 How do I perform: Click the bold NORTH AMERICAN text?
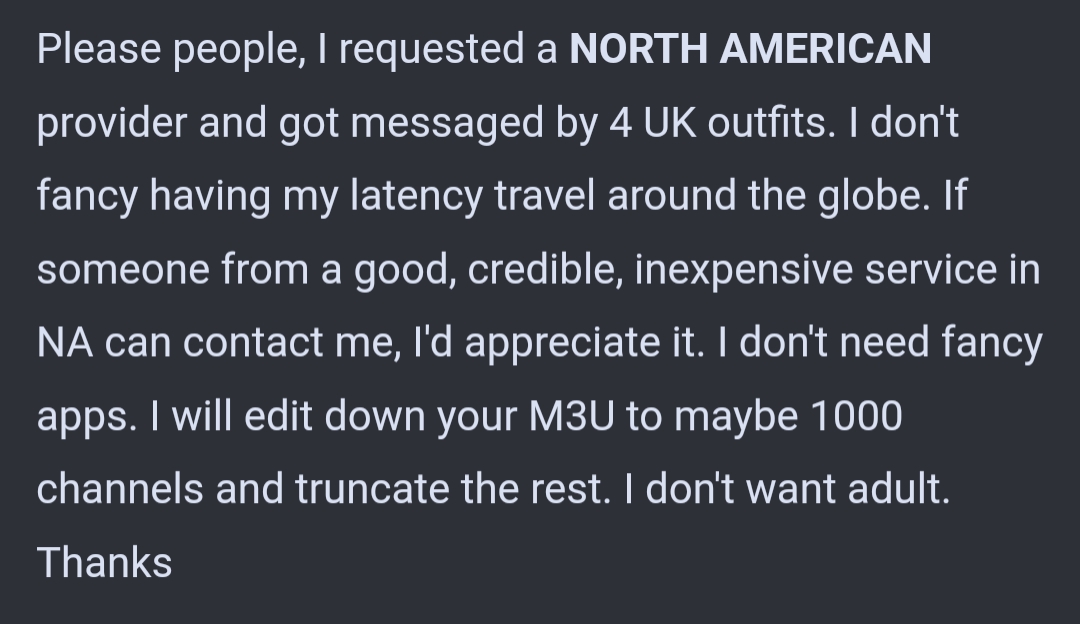point(750,49)
